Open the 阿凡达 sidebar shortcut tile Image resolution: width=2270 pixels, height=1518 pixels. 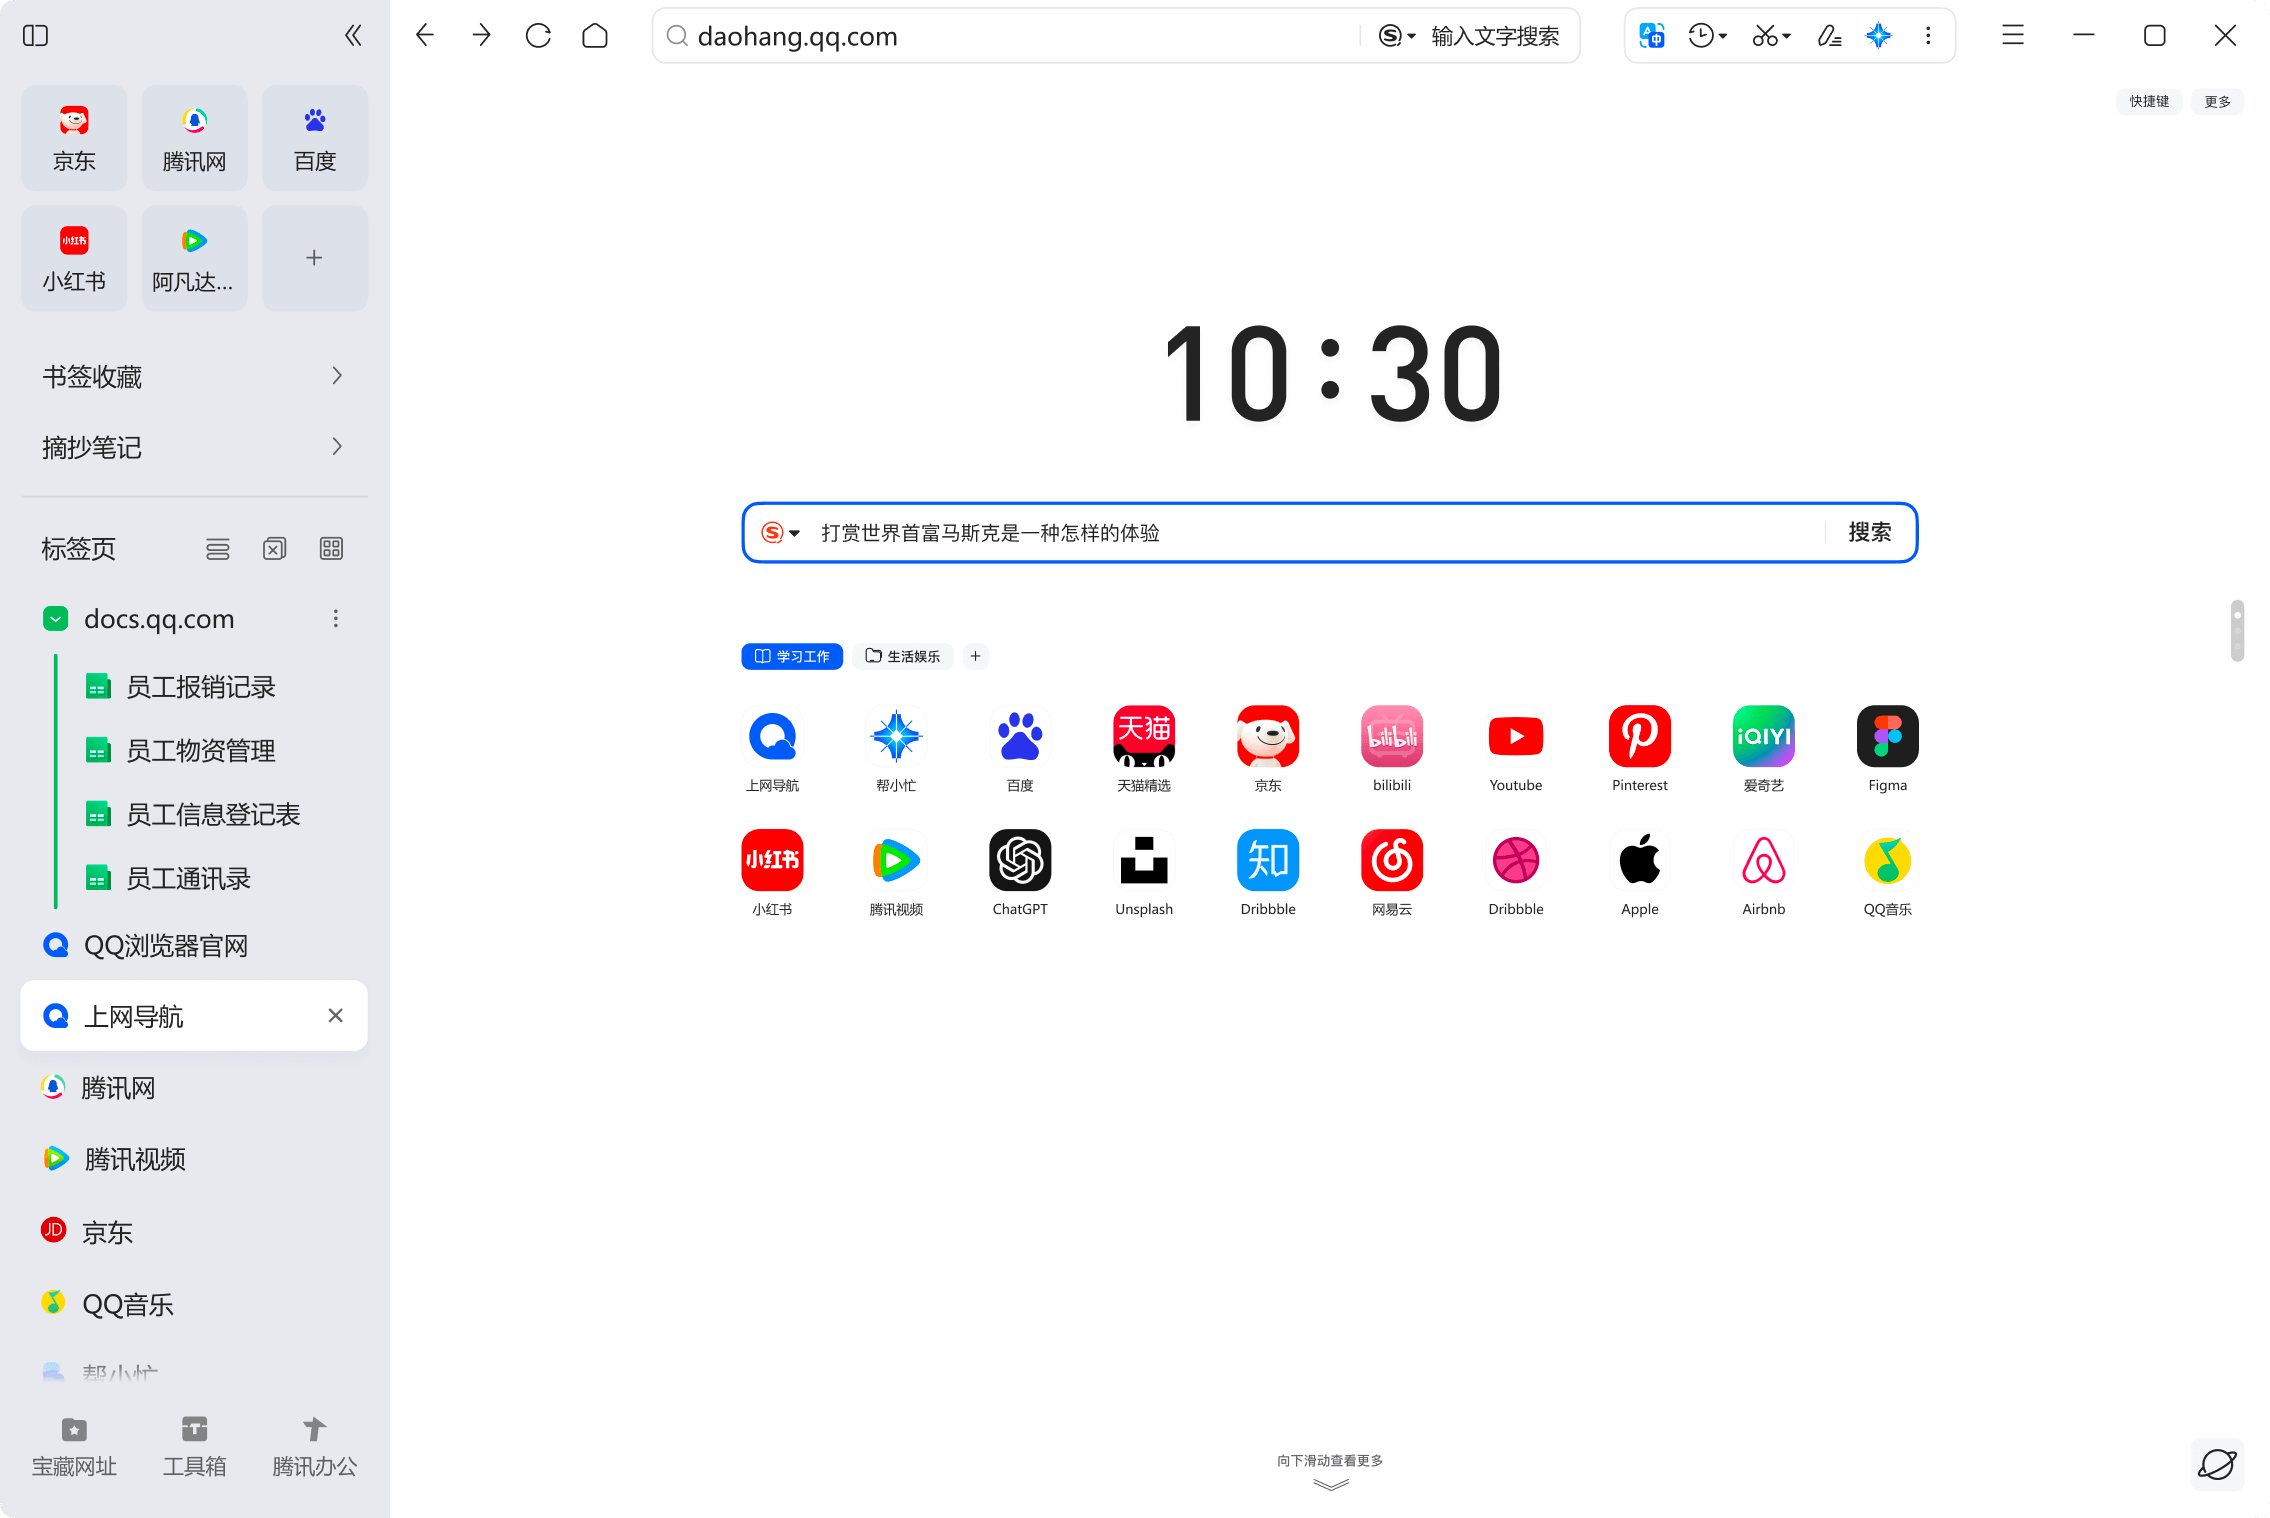tap(194, 258)
